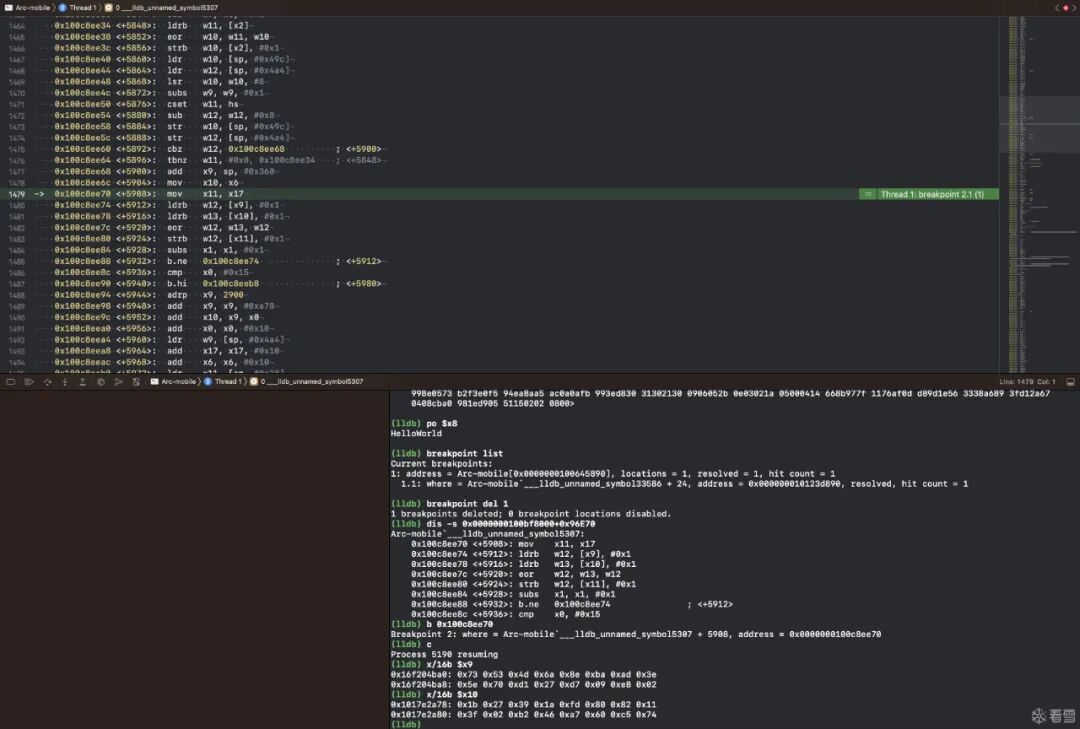Viewport: 1080px width, 729px height.
Task: Click the Step Into debug icon
Action: 65,382
